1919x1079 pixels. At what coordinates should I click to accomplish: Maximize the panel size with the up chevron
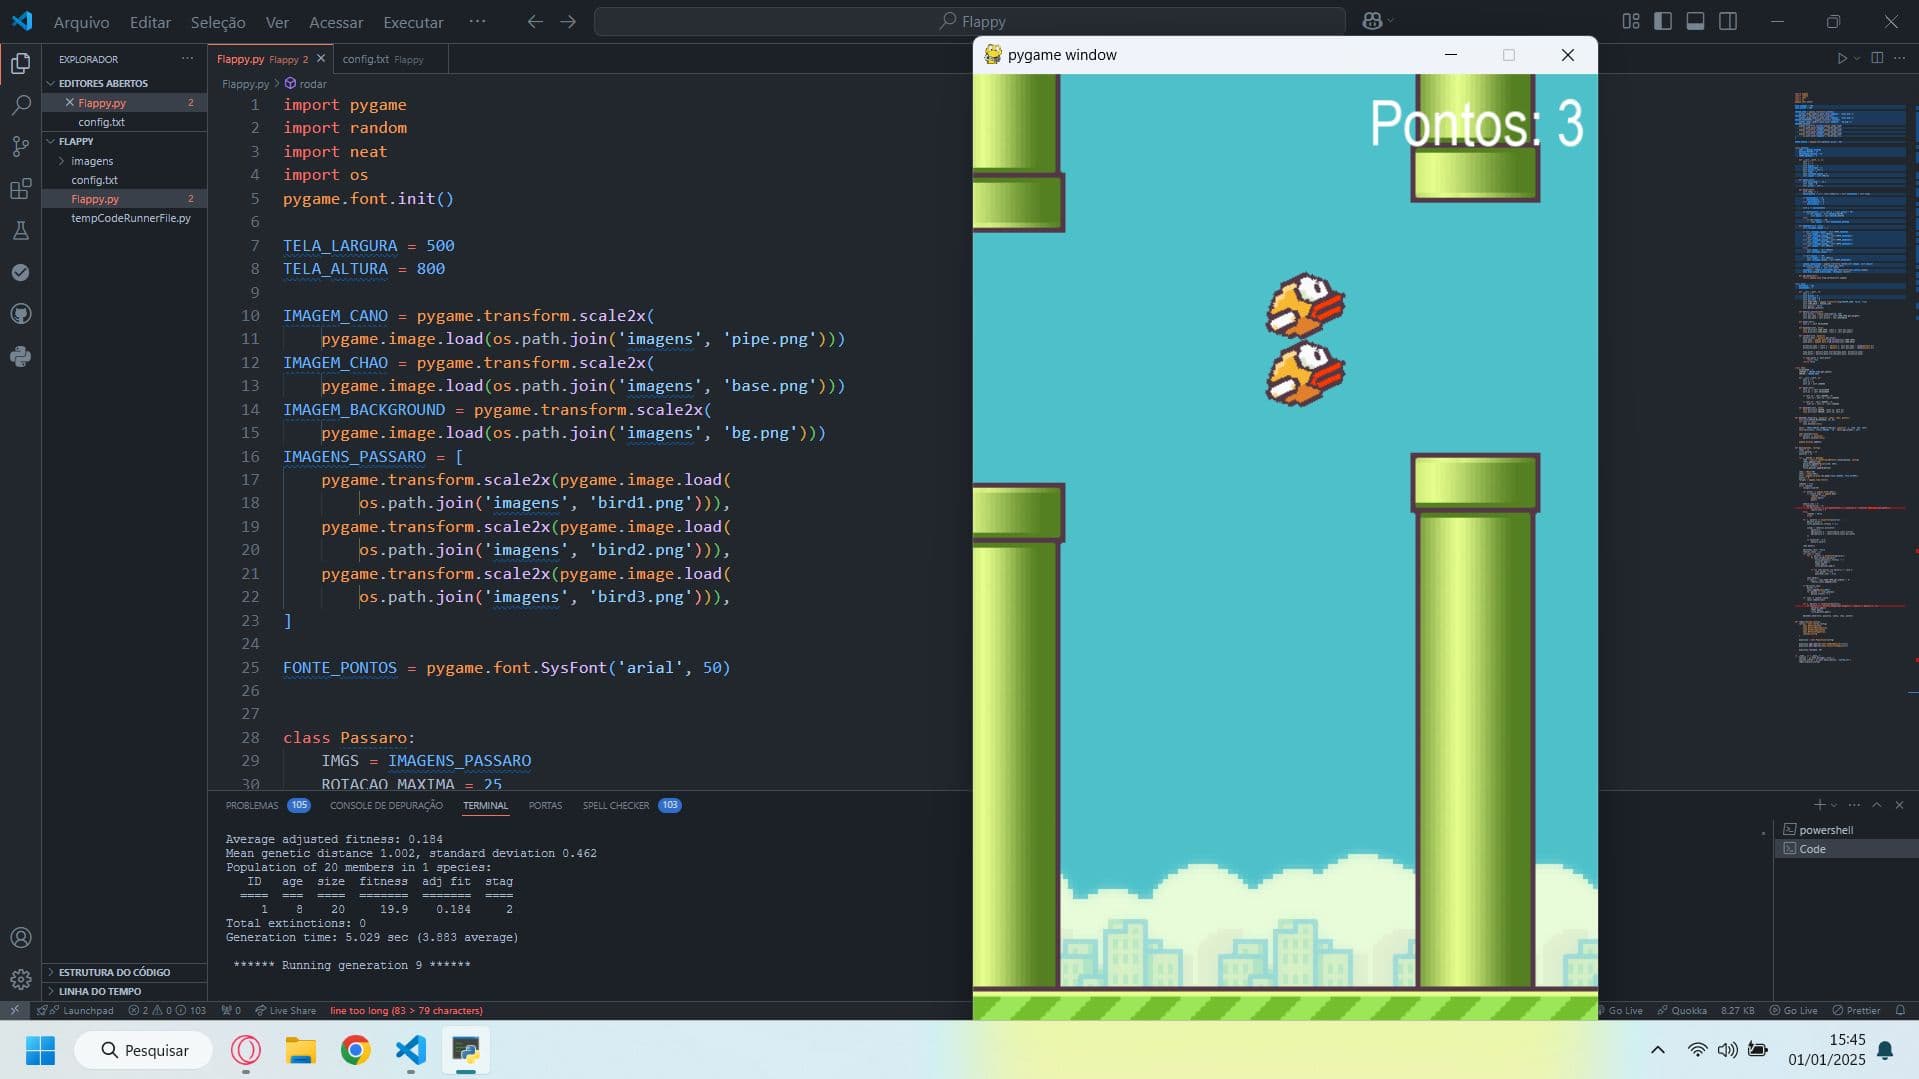pyautogui.click(x=1877, y=805)
